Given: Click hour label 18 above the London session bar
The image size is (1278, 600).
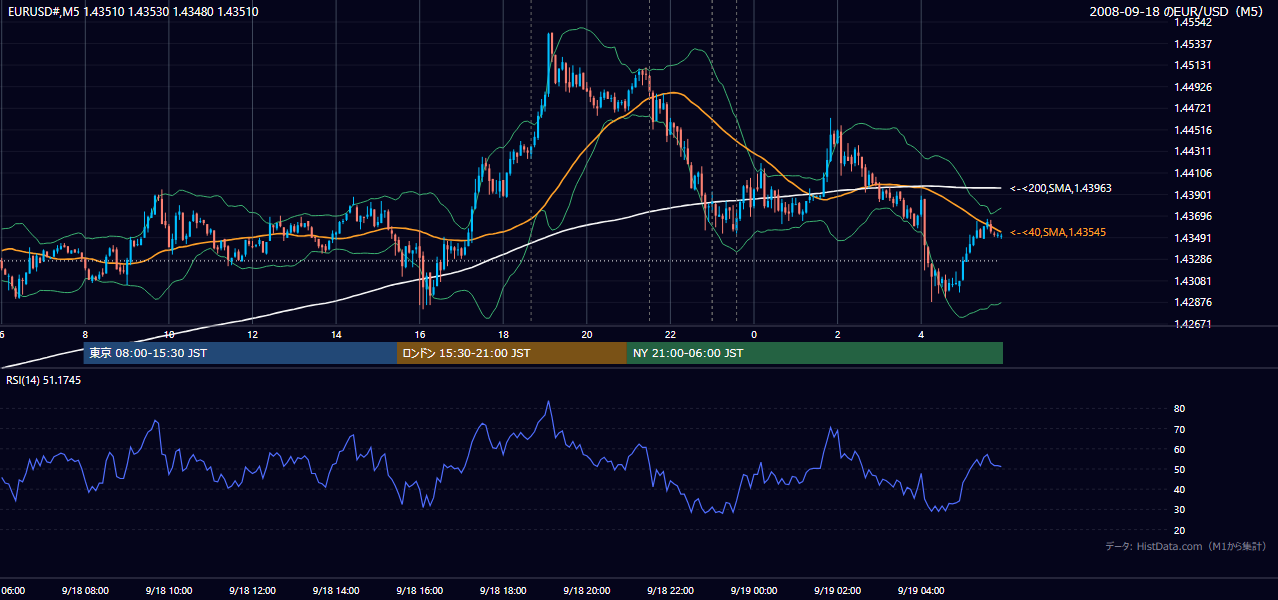Looking at the screenshot, I should (503, 335).
